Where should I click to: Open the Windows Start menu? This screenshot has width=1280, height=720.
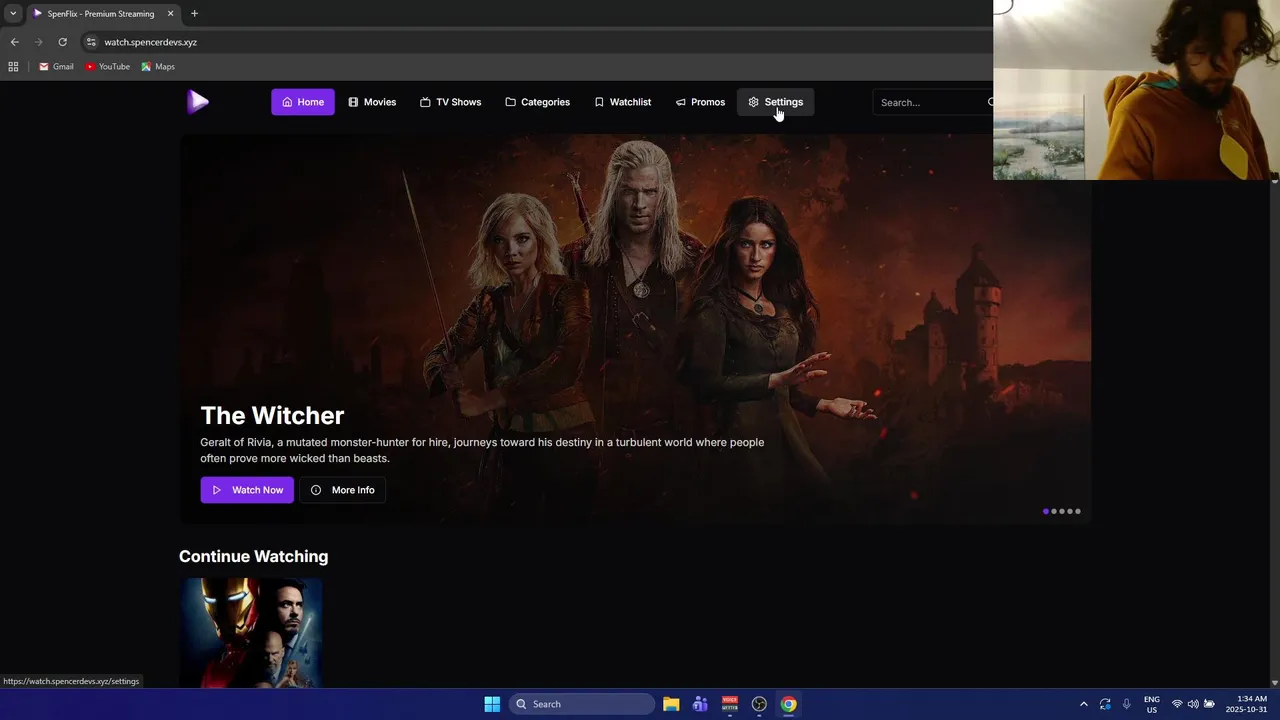(x=492, y=704)
